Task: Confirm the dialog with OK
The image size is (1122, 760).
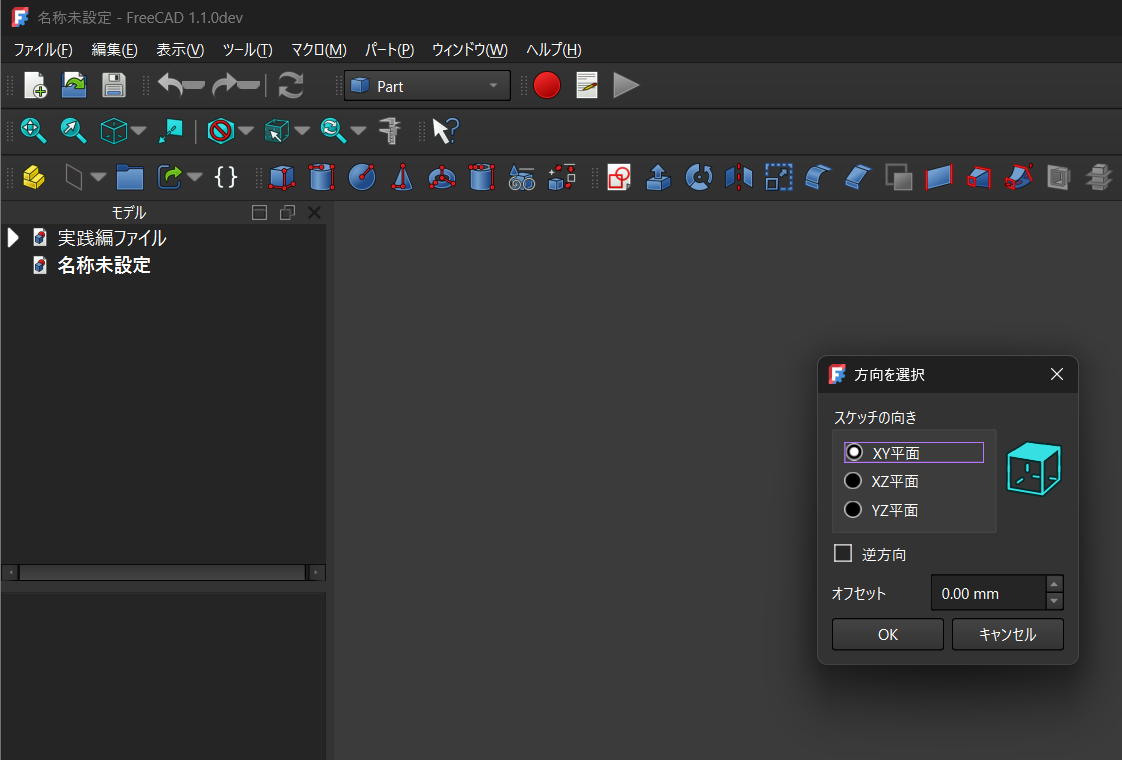Action: (x=887, y=634)
